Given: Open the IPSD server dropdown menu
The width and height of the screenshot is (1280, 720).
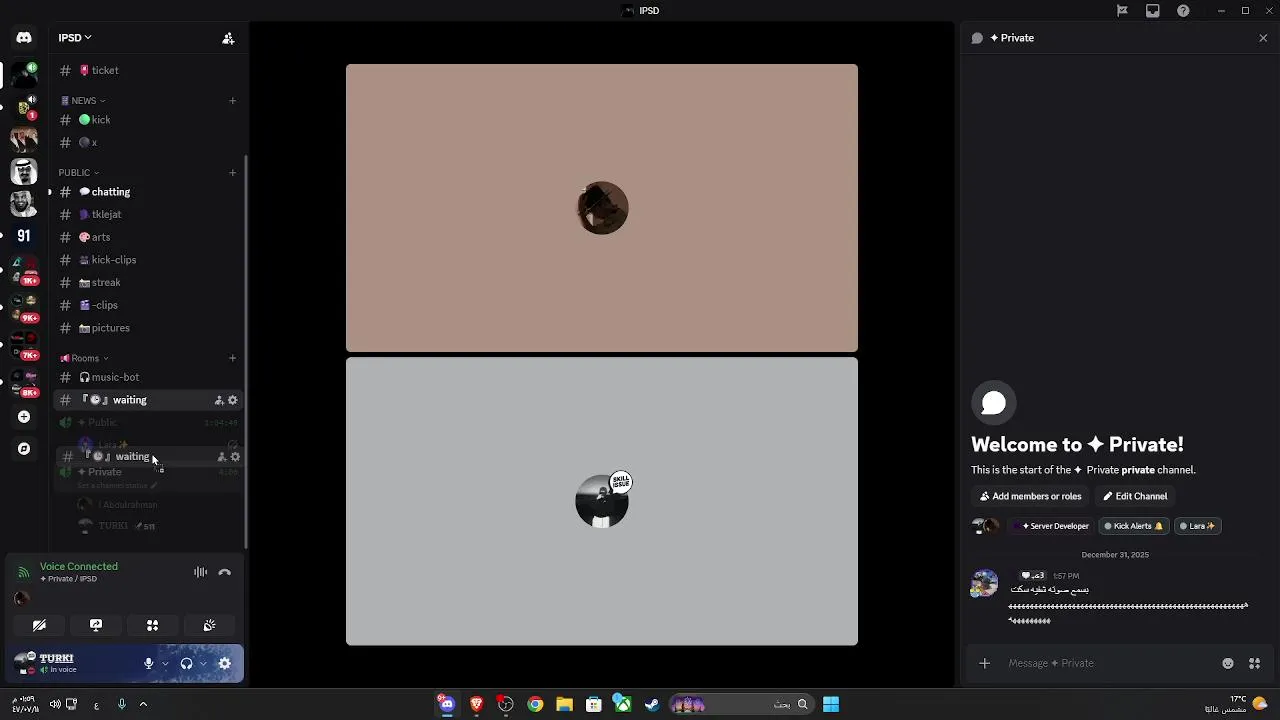Looking at the screenshot, I should (75, 38).
